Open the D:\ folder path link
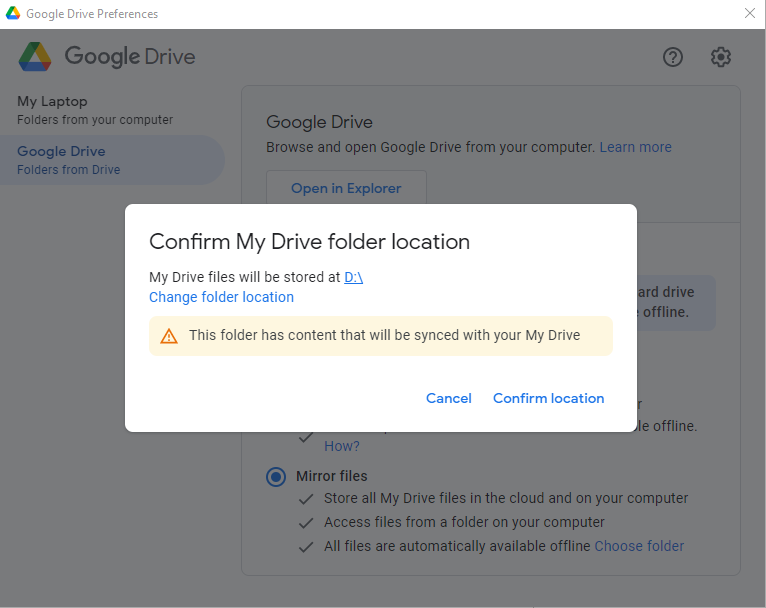 353,277
